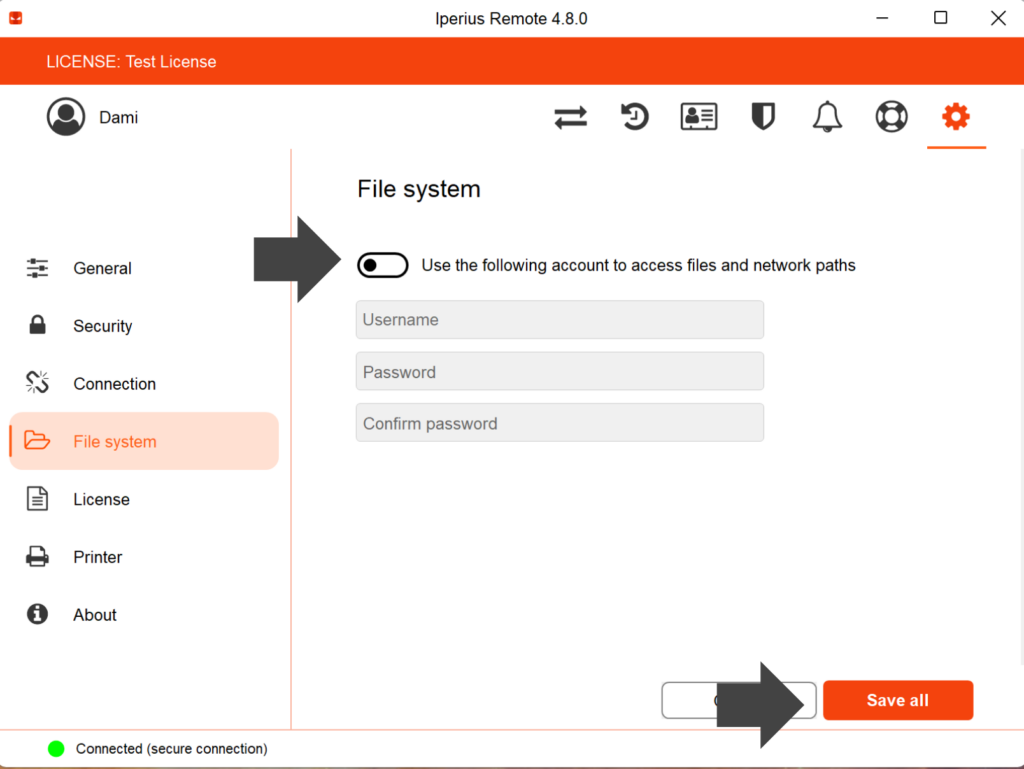The height and width of the screenshot is (769, 1024).
Task: Click the Confirm password input field
Action: click(560, 423)
